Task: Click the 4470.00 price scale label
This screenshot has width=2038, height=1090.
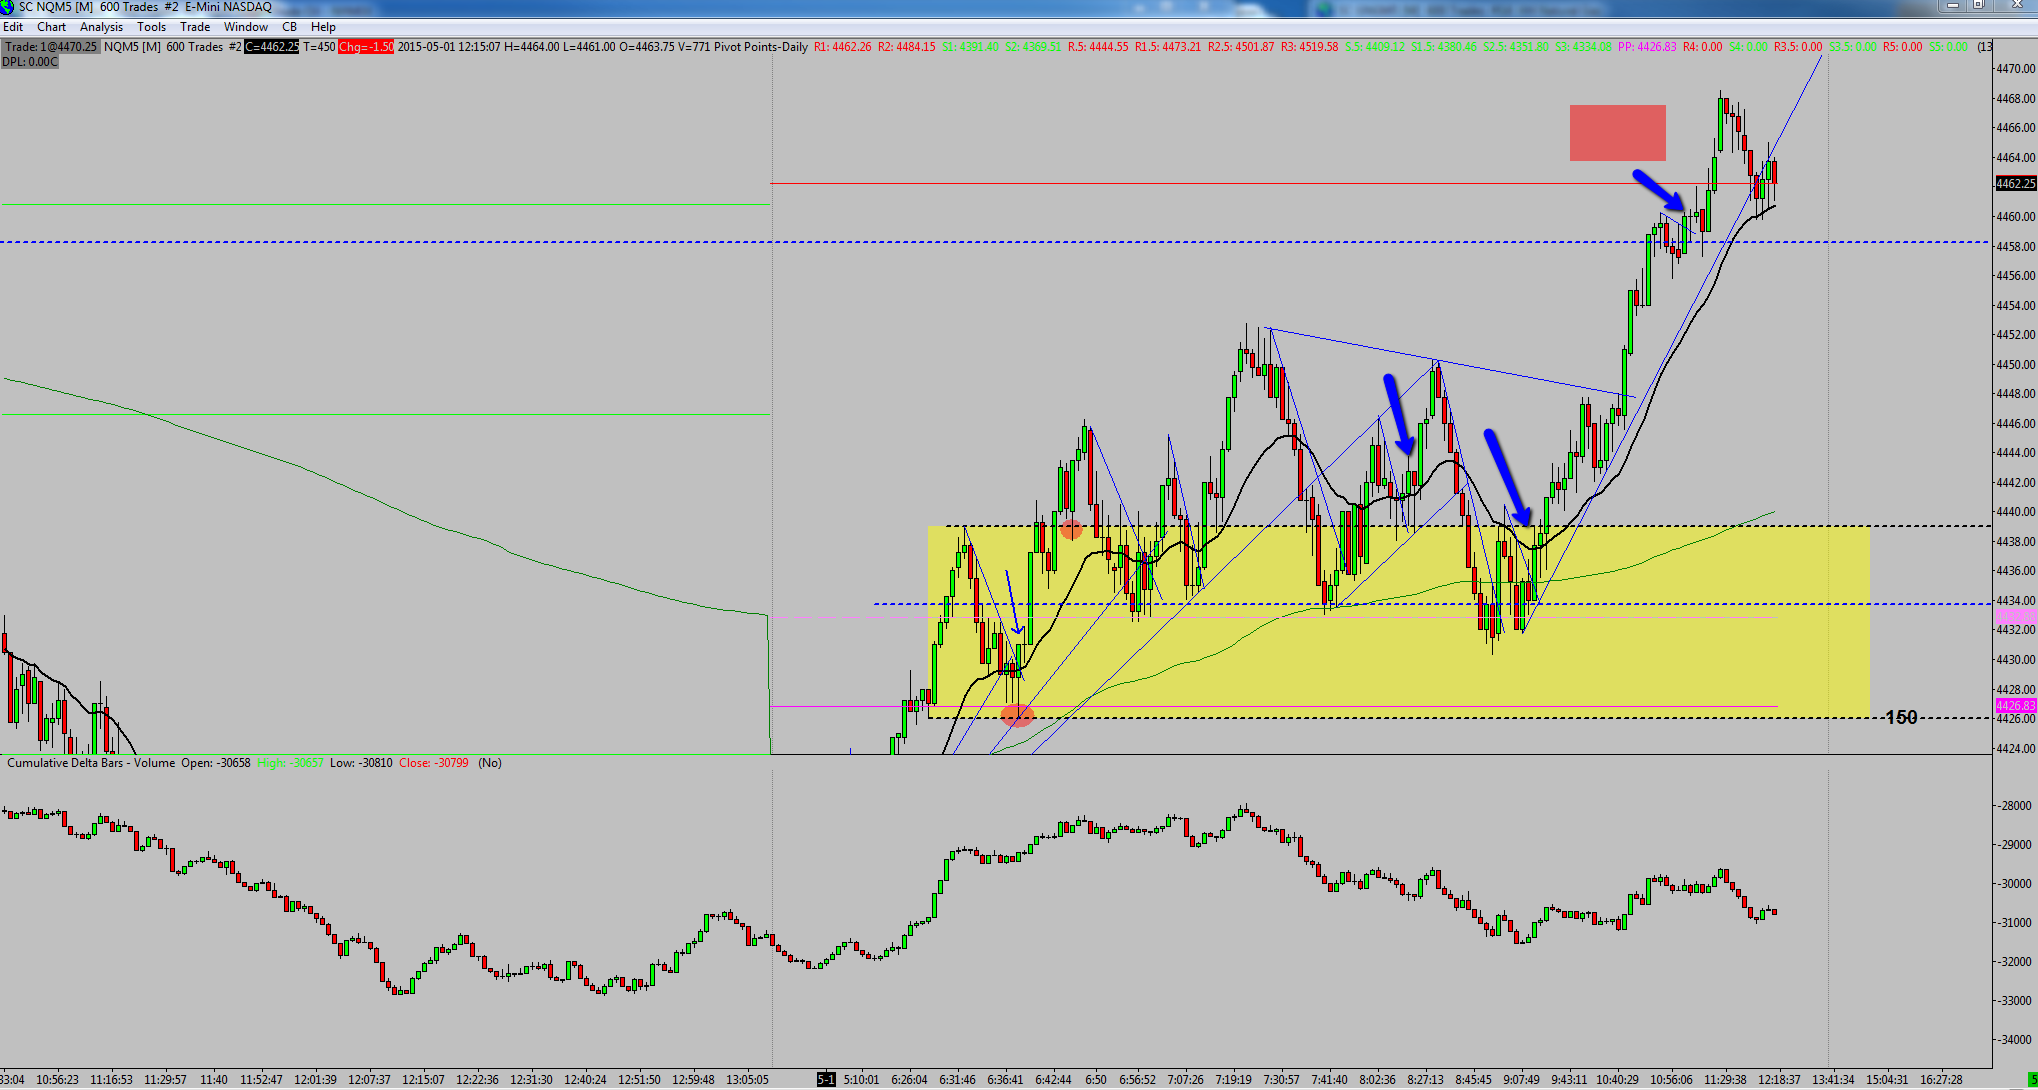Action: (x=2015, y=69)
